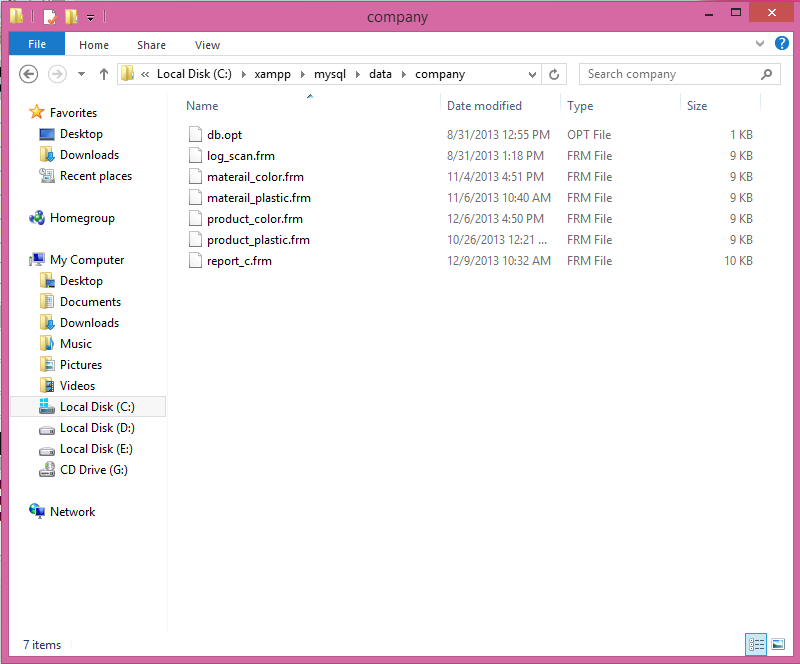Expand the hidden path chevron before Local Disk
Viewport: 800px width, 664px height.
pos(145,75)
